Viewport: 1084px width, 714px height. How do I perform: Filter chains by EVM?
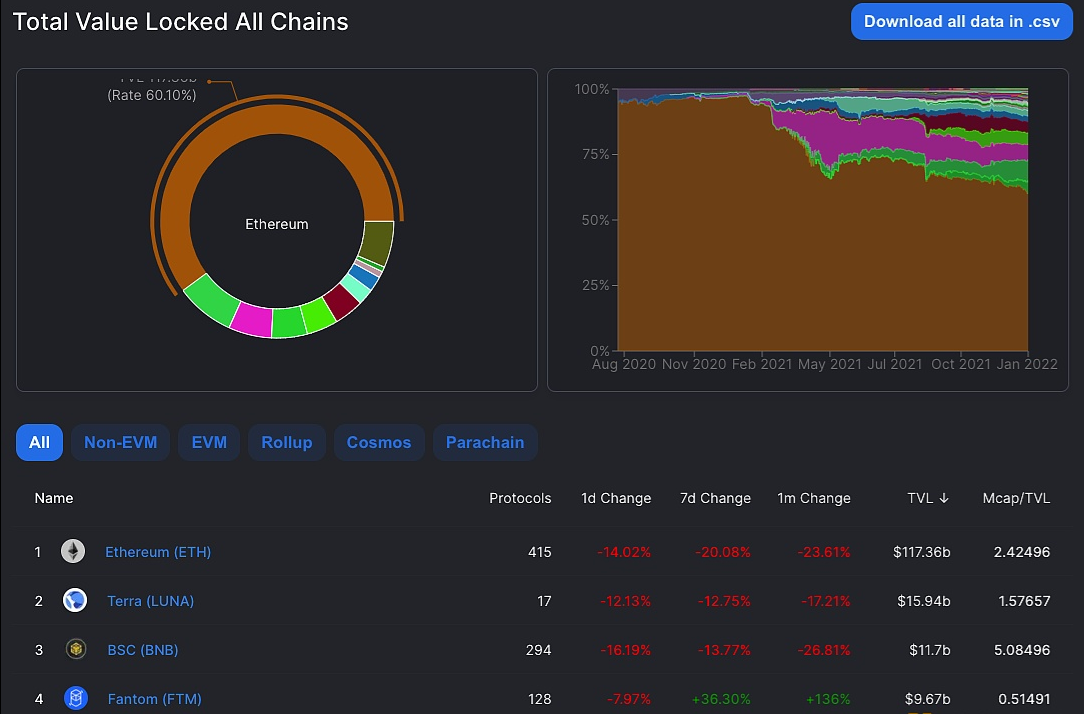[209, 442]
